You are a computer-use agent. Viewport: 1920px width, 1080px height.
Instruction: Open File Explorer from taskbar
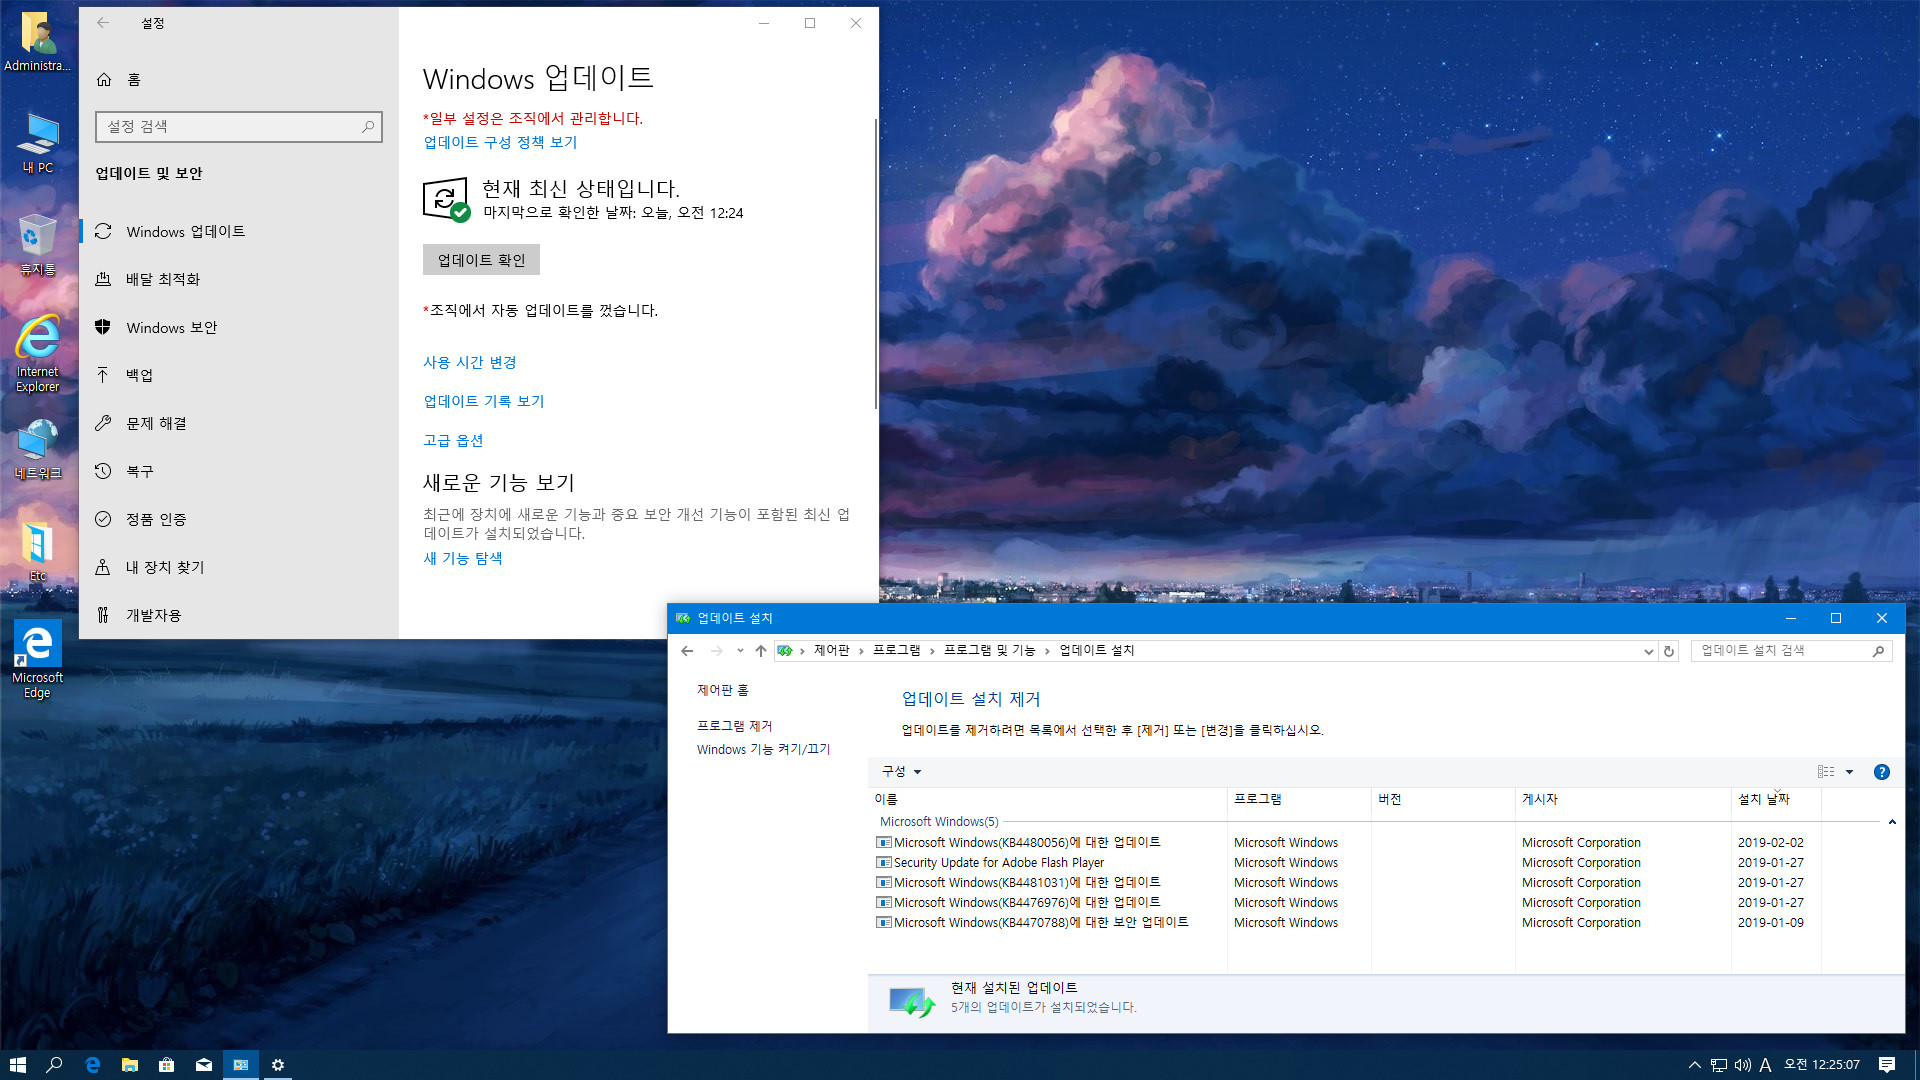pos(130,1065)
